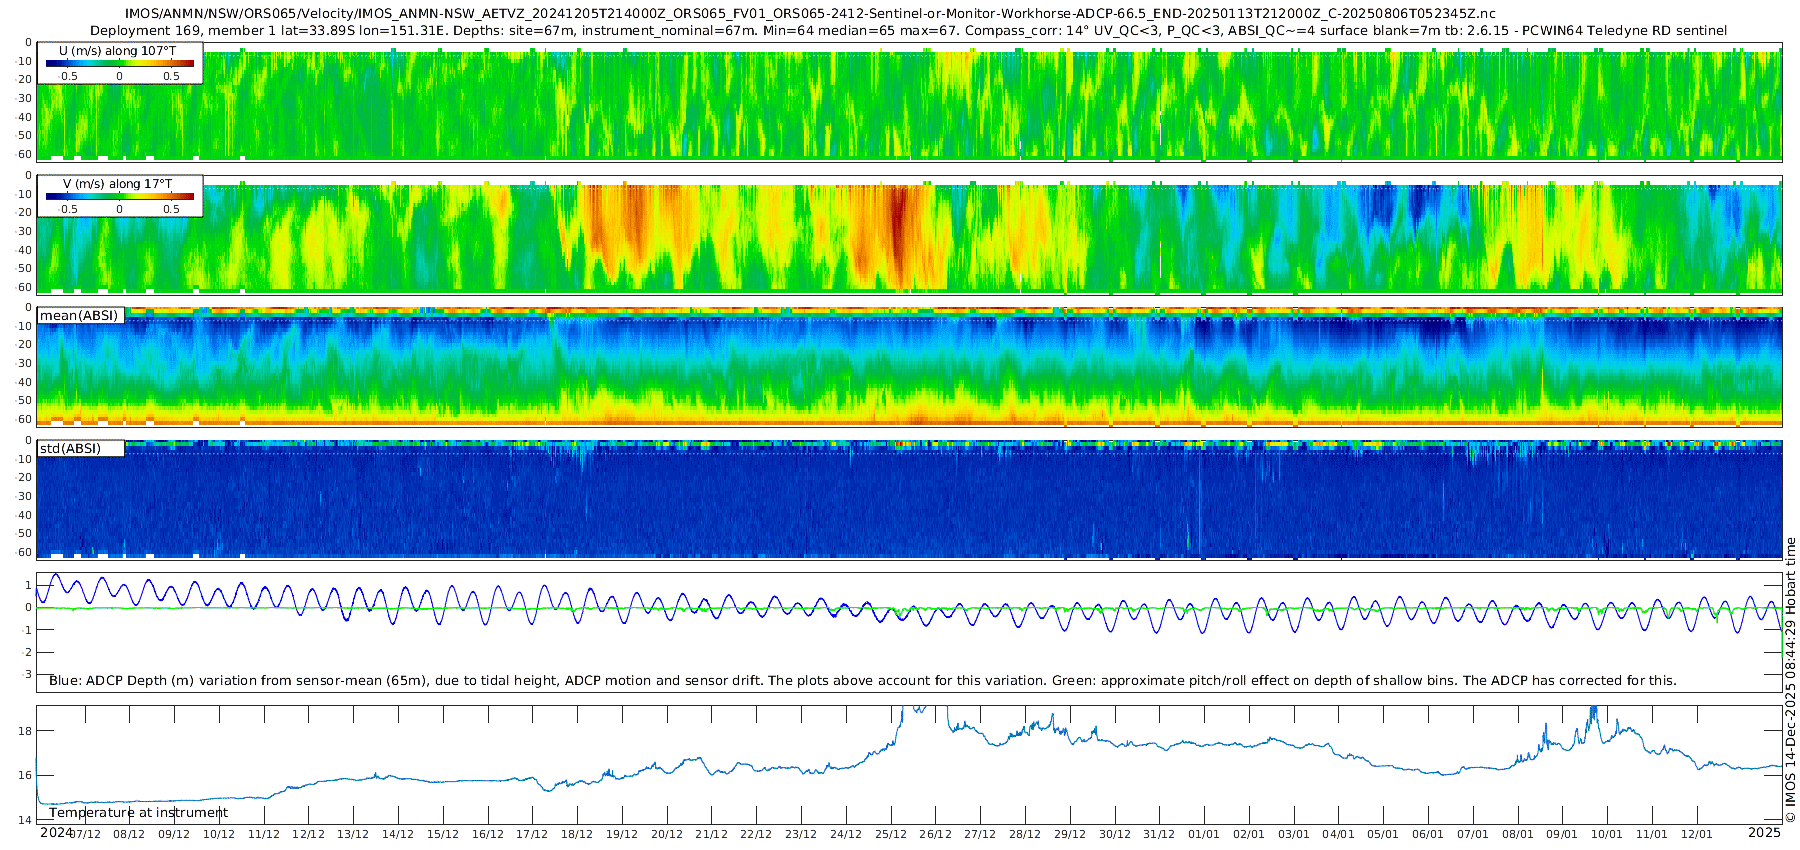Click the 'Temperature at instrument' label
This screenshot has height=850, width=1800.
[x=138, y=813]
